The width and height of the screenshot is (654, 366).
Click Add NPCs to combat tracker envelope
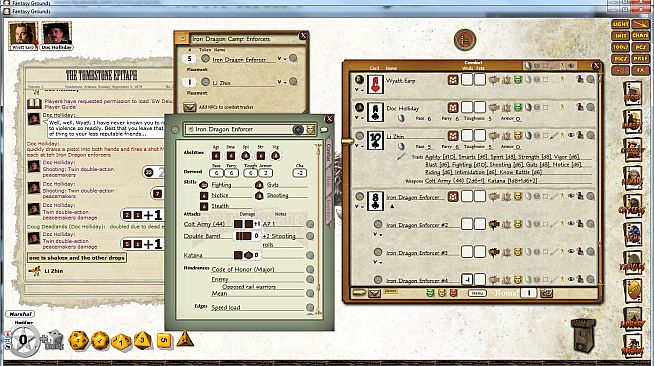[190, 107]
